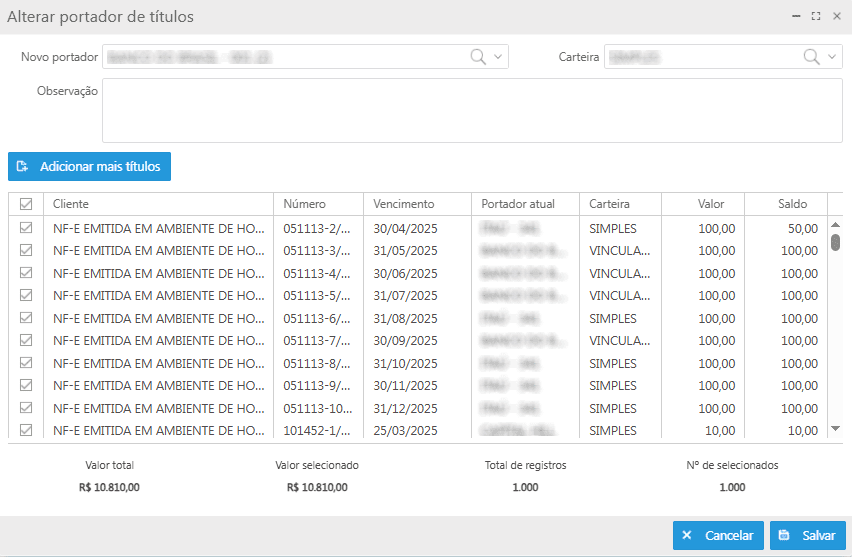Click the table's vertical scrollbar thumb
The image size is (852, 557).
[836, 242]
